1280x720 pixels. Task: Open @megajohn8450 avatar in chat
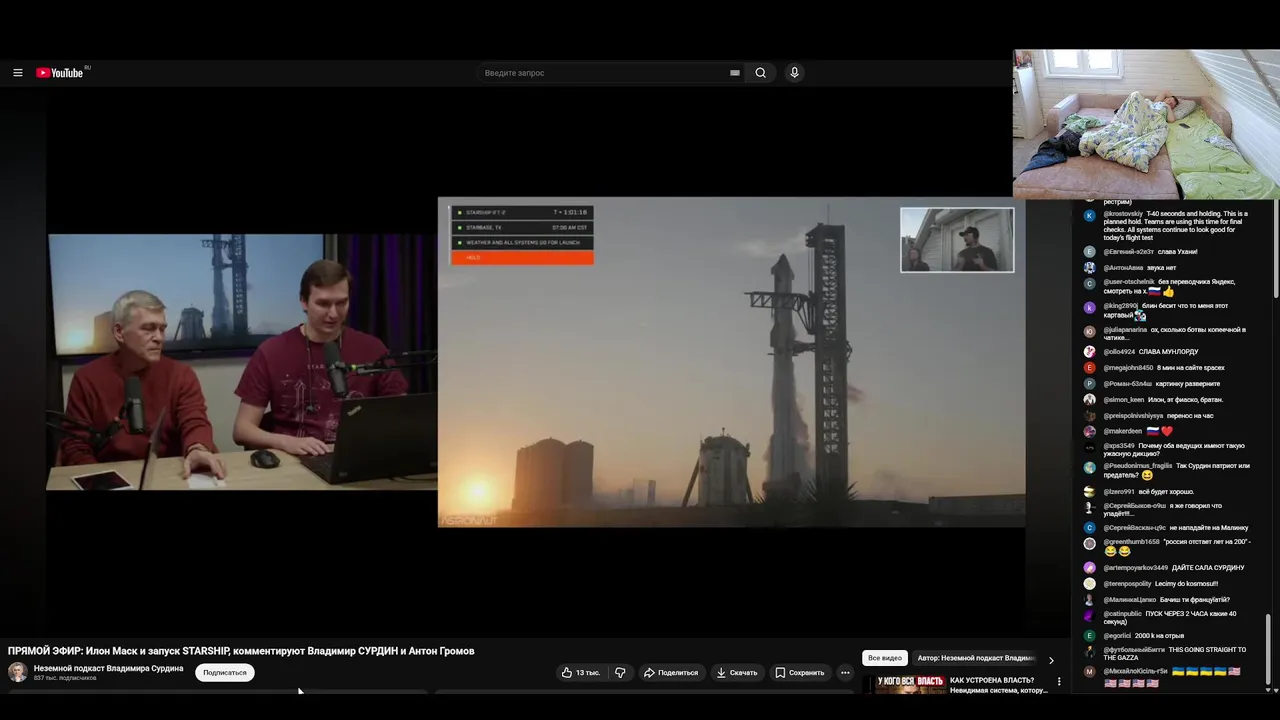pos(1090,368)
